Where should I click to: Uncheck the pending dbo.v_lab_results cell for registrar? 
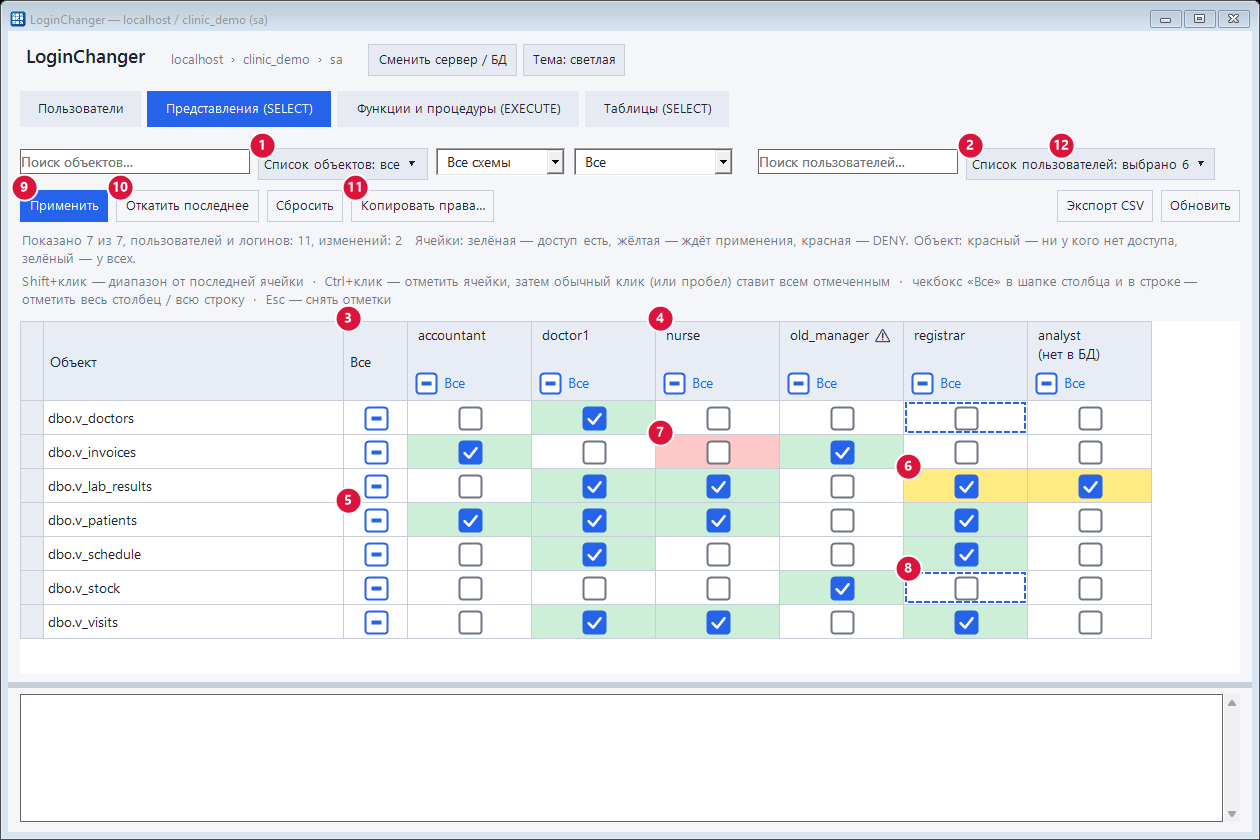(966, 486)
